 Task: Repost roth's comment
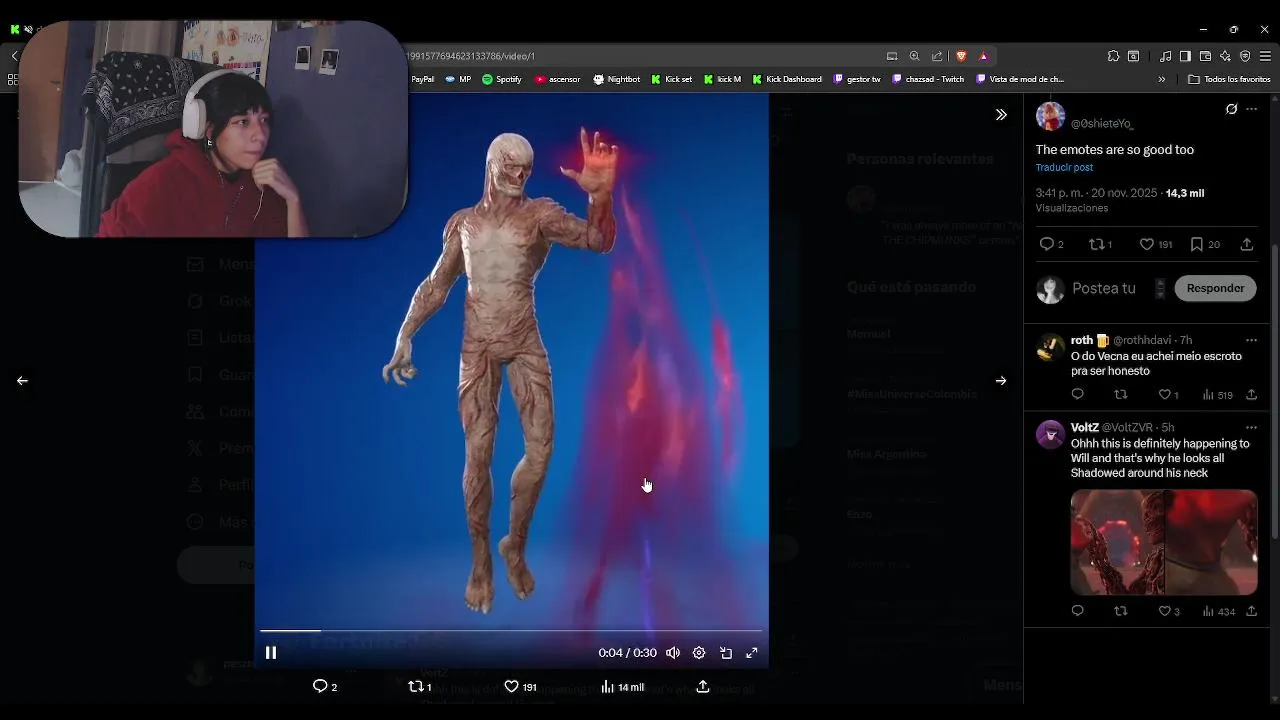1120,395
